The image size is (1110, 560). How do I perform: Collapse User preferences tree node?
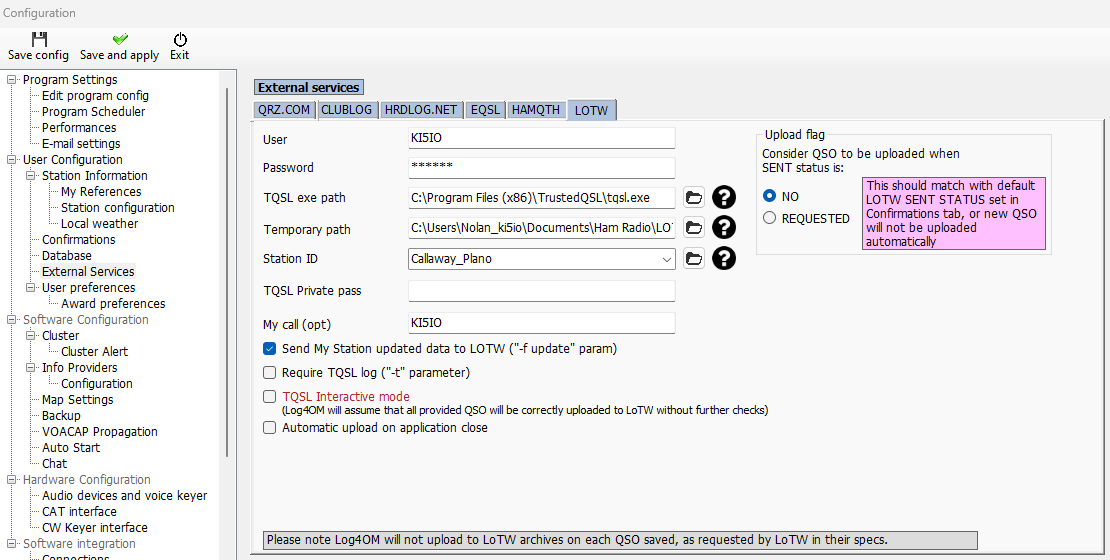pyautogui.click(x=30, y=287)
